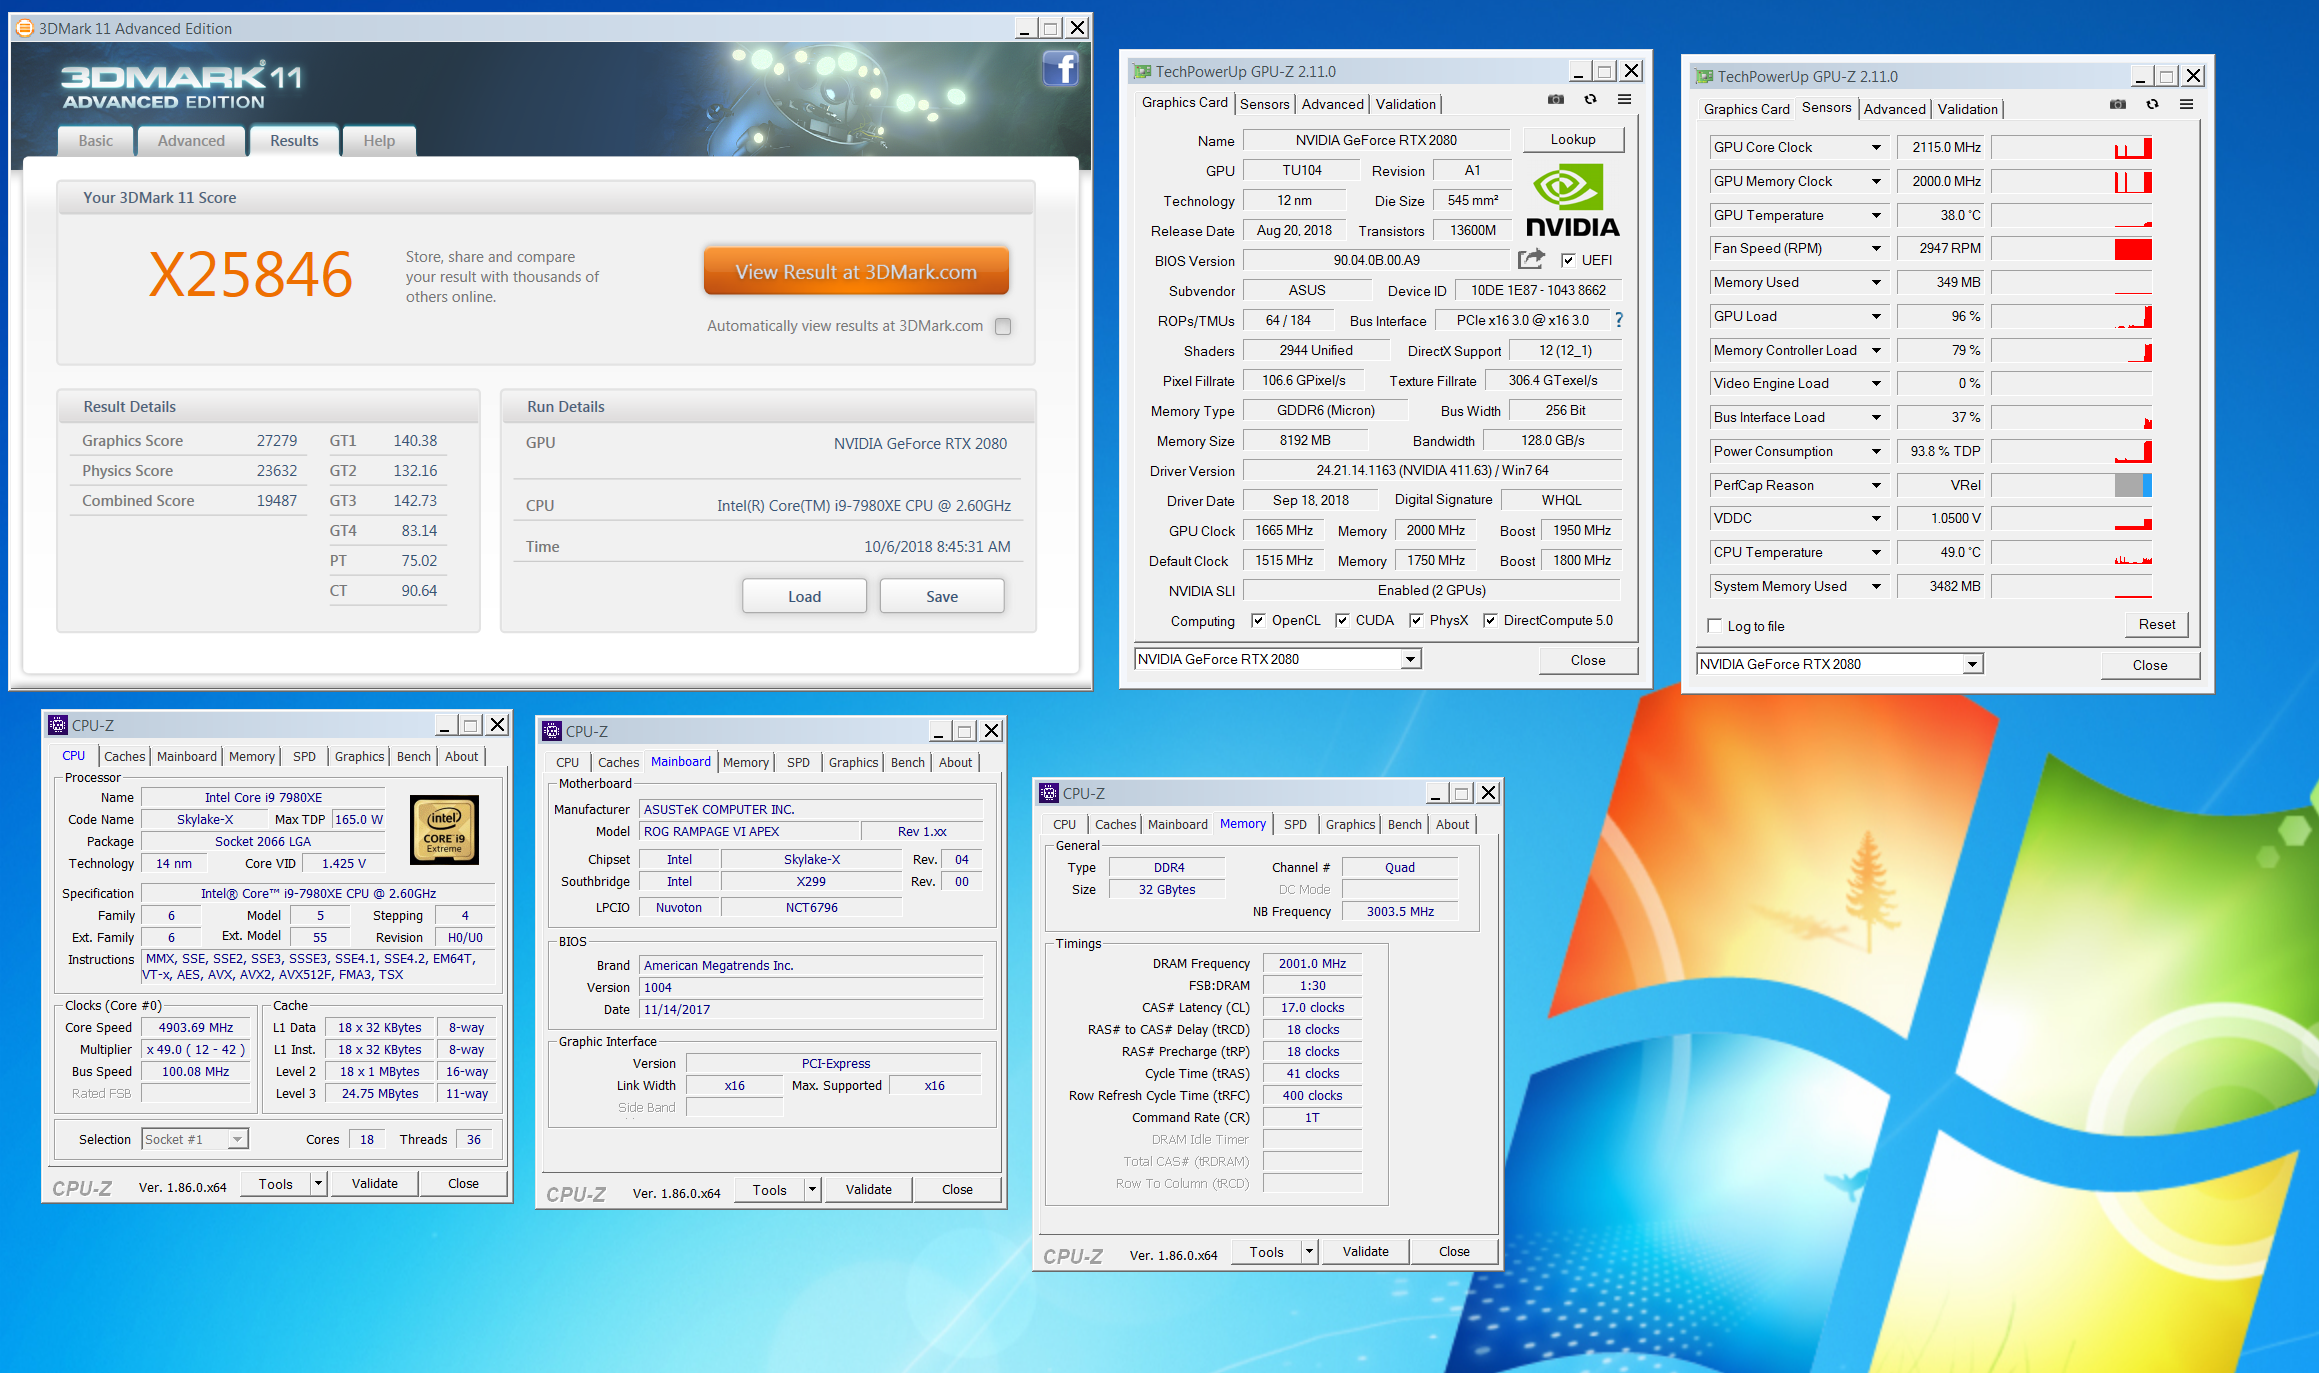Click the GPU Name field in GPU-Z
The image size is (2319, 1373).
point(1376,140)
